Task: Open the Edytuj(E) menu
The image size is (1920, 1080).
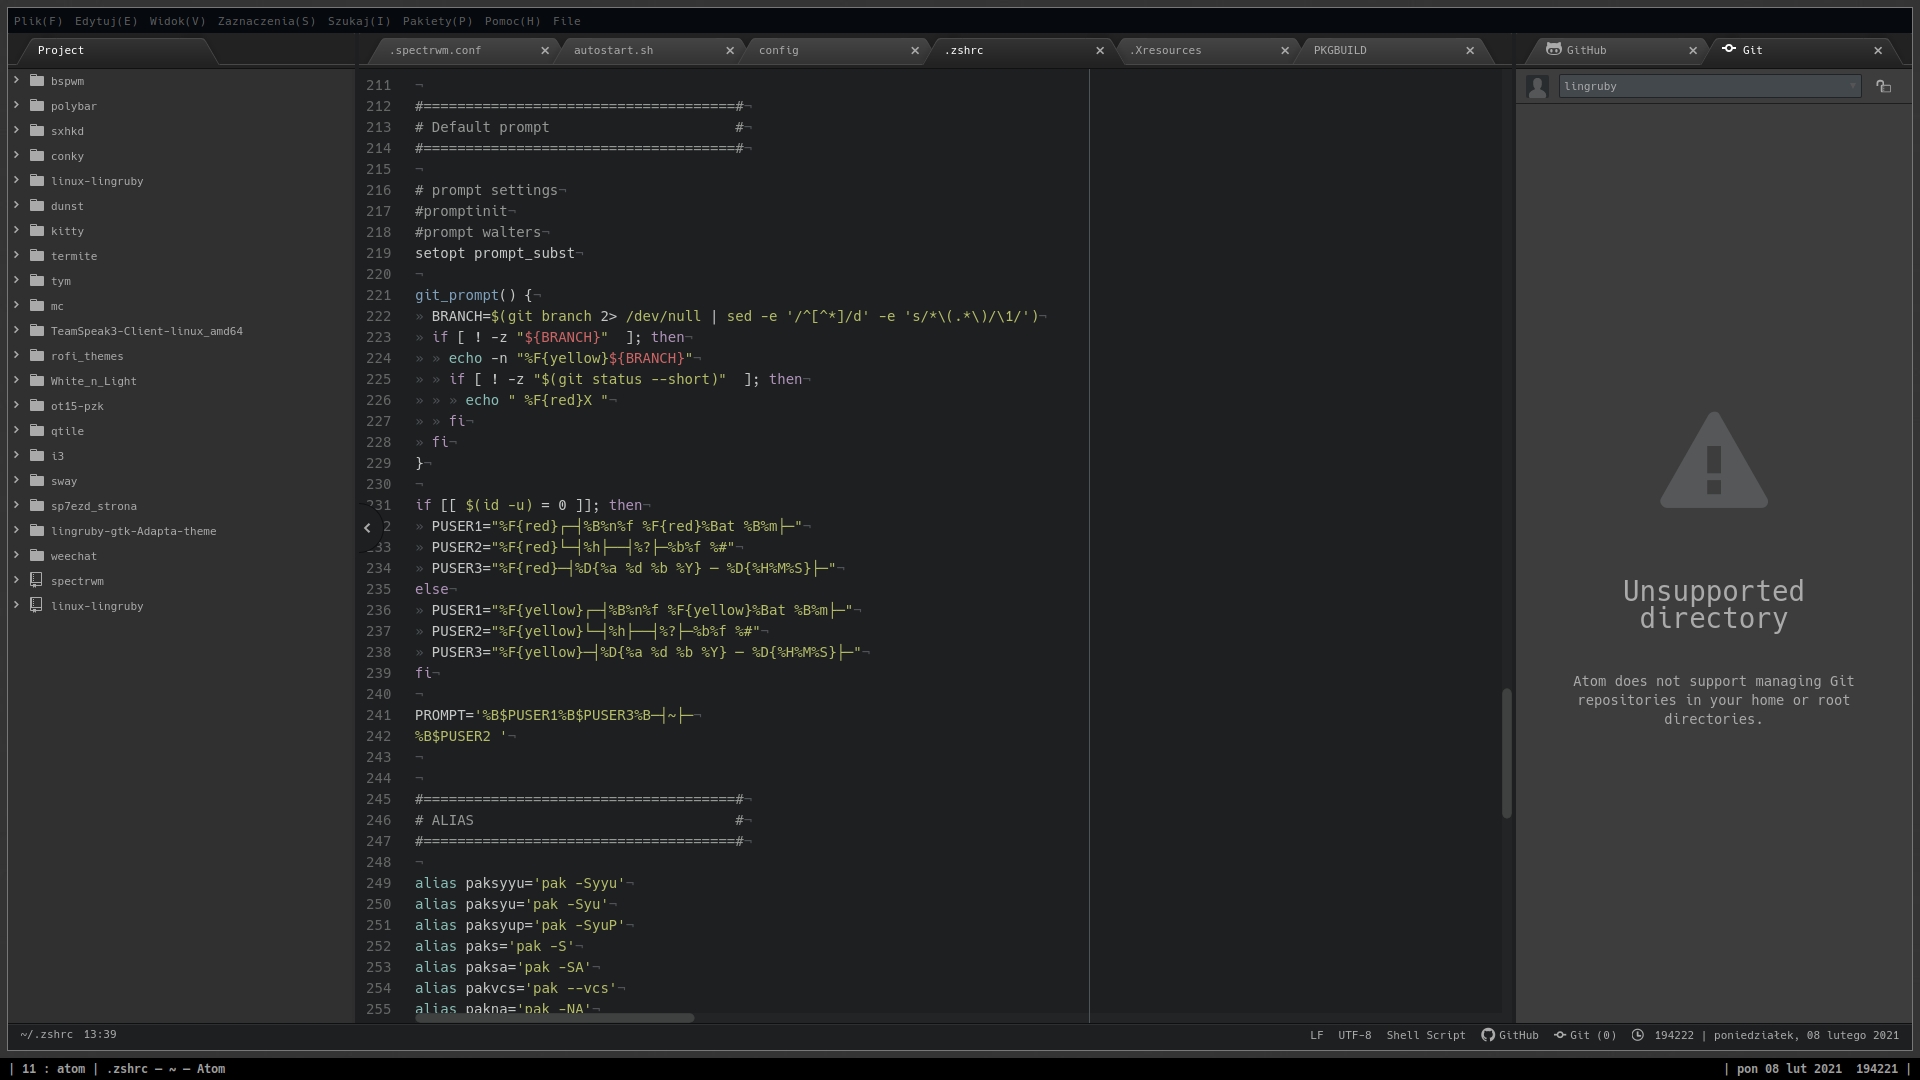Action: 106,21
